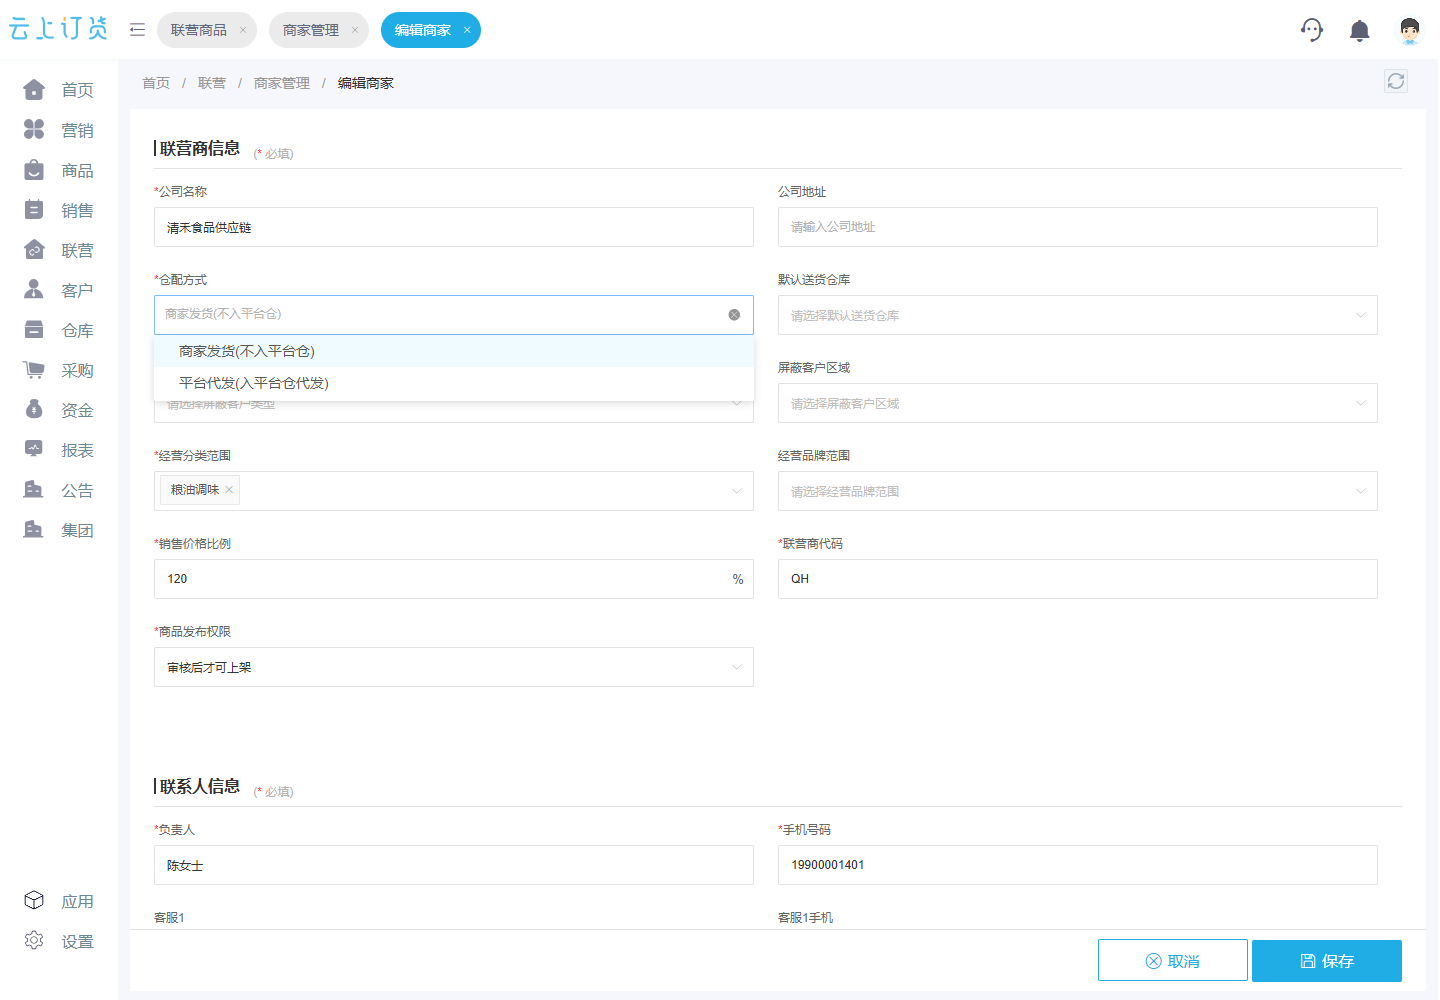The height and width of the screenshot is (1000, 1440).
Task: Open the 资金 funds sidebar icon
Action: [x=34, y=410]
